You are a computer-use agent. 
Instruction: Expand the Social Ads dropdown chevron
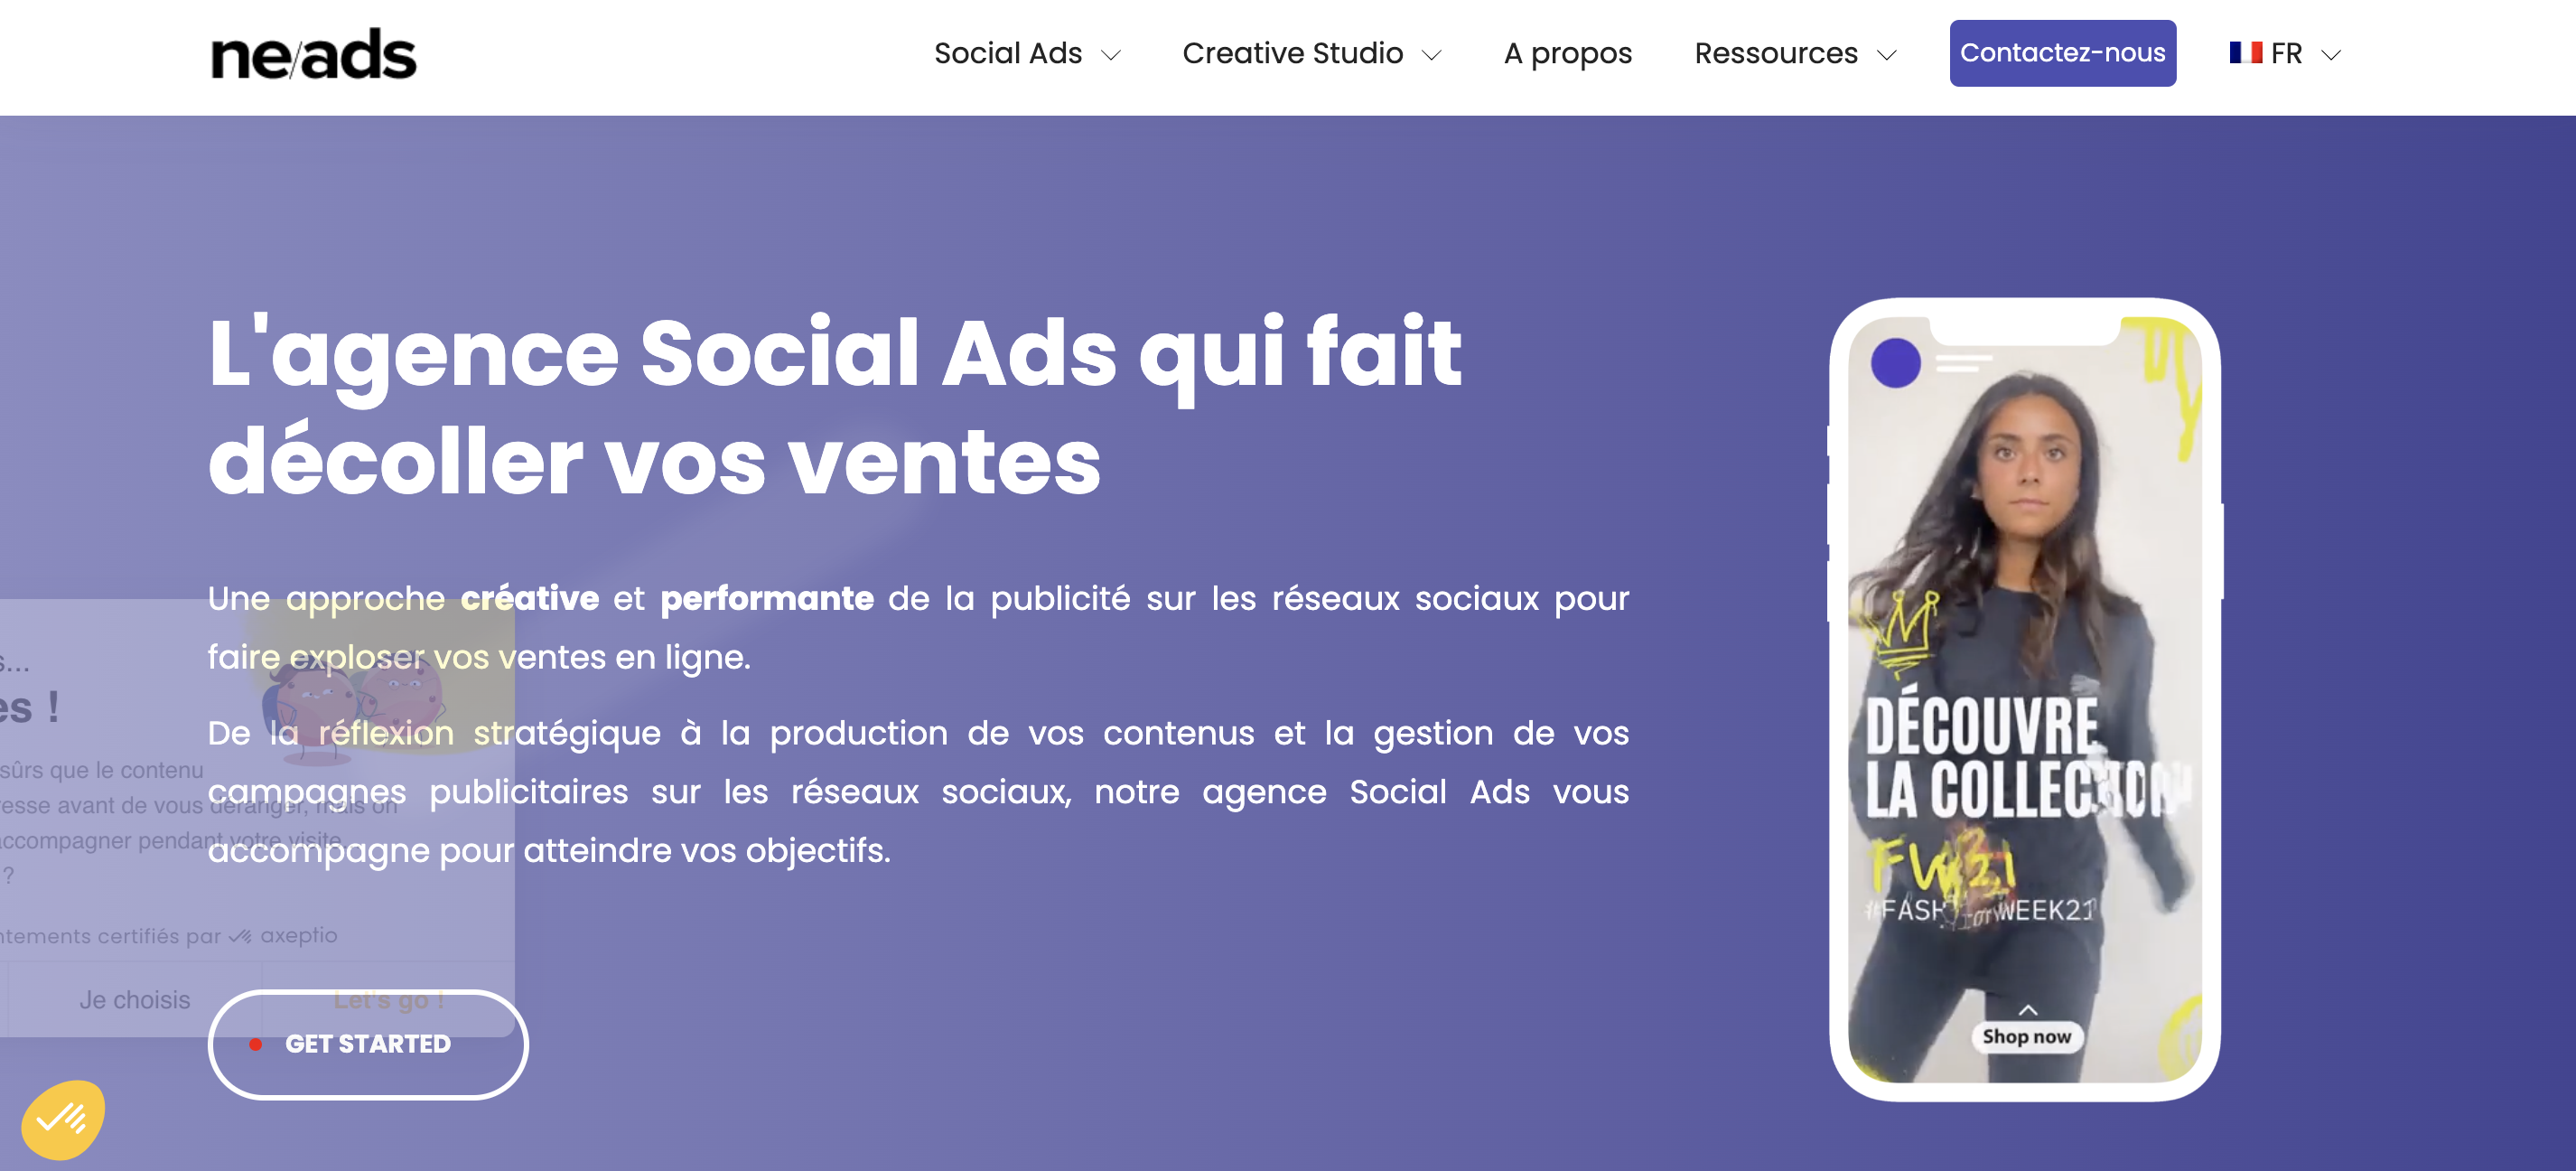[x=1111, y=55]
